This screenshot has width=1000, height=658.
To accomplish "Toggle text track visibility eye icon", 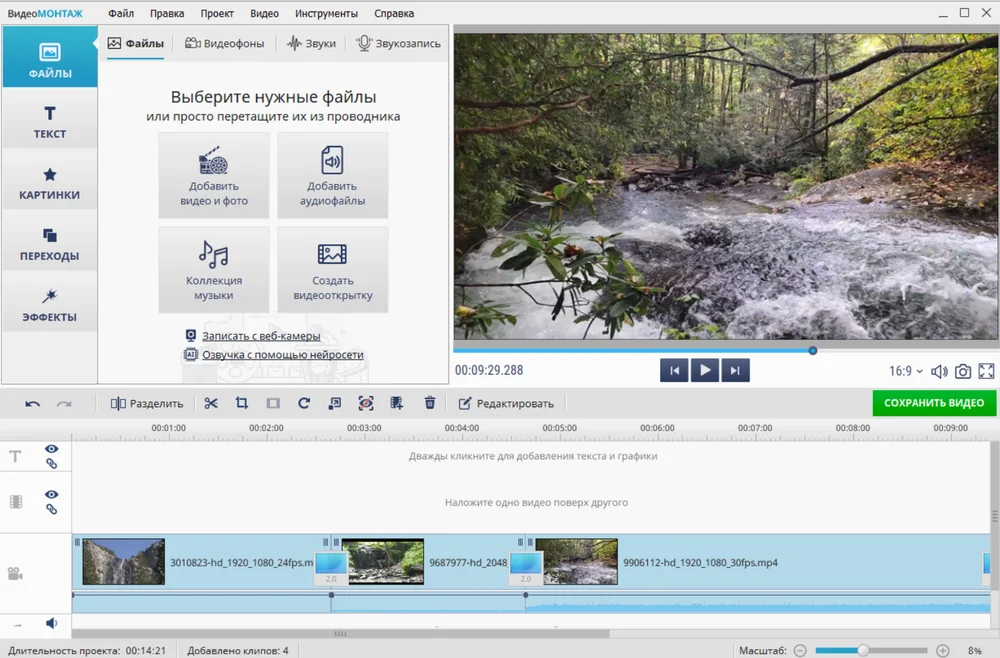I will tap(51, 450).
